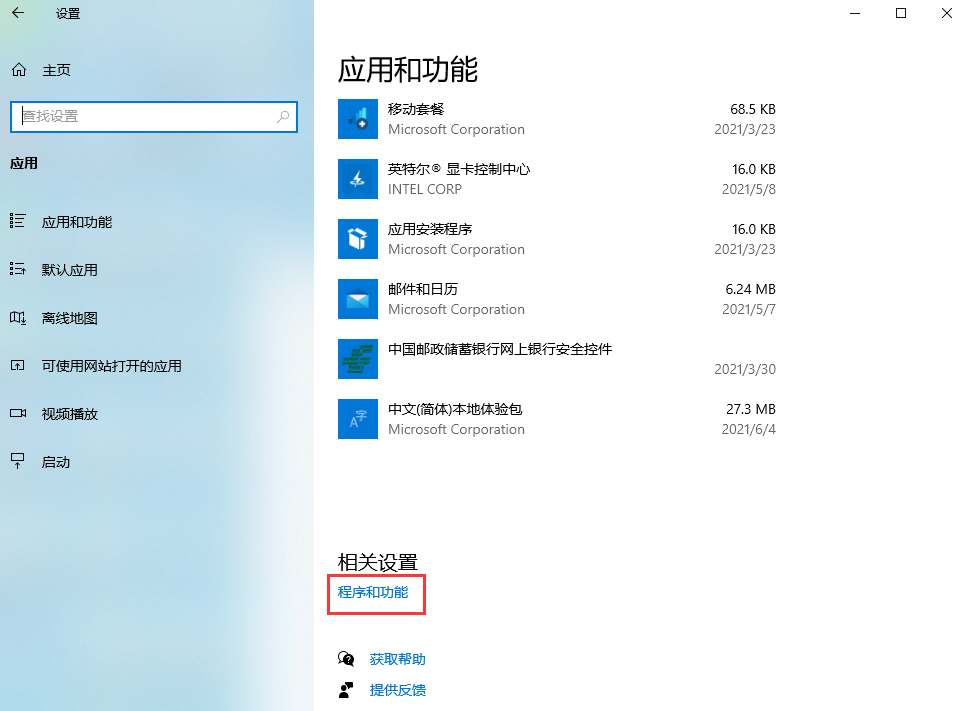
Task: Maximize the Settings window
Action: [x=900, y=13]
